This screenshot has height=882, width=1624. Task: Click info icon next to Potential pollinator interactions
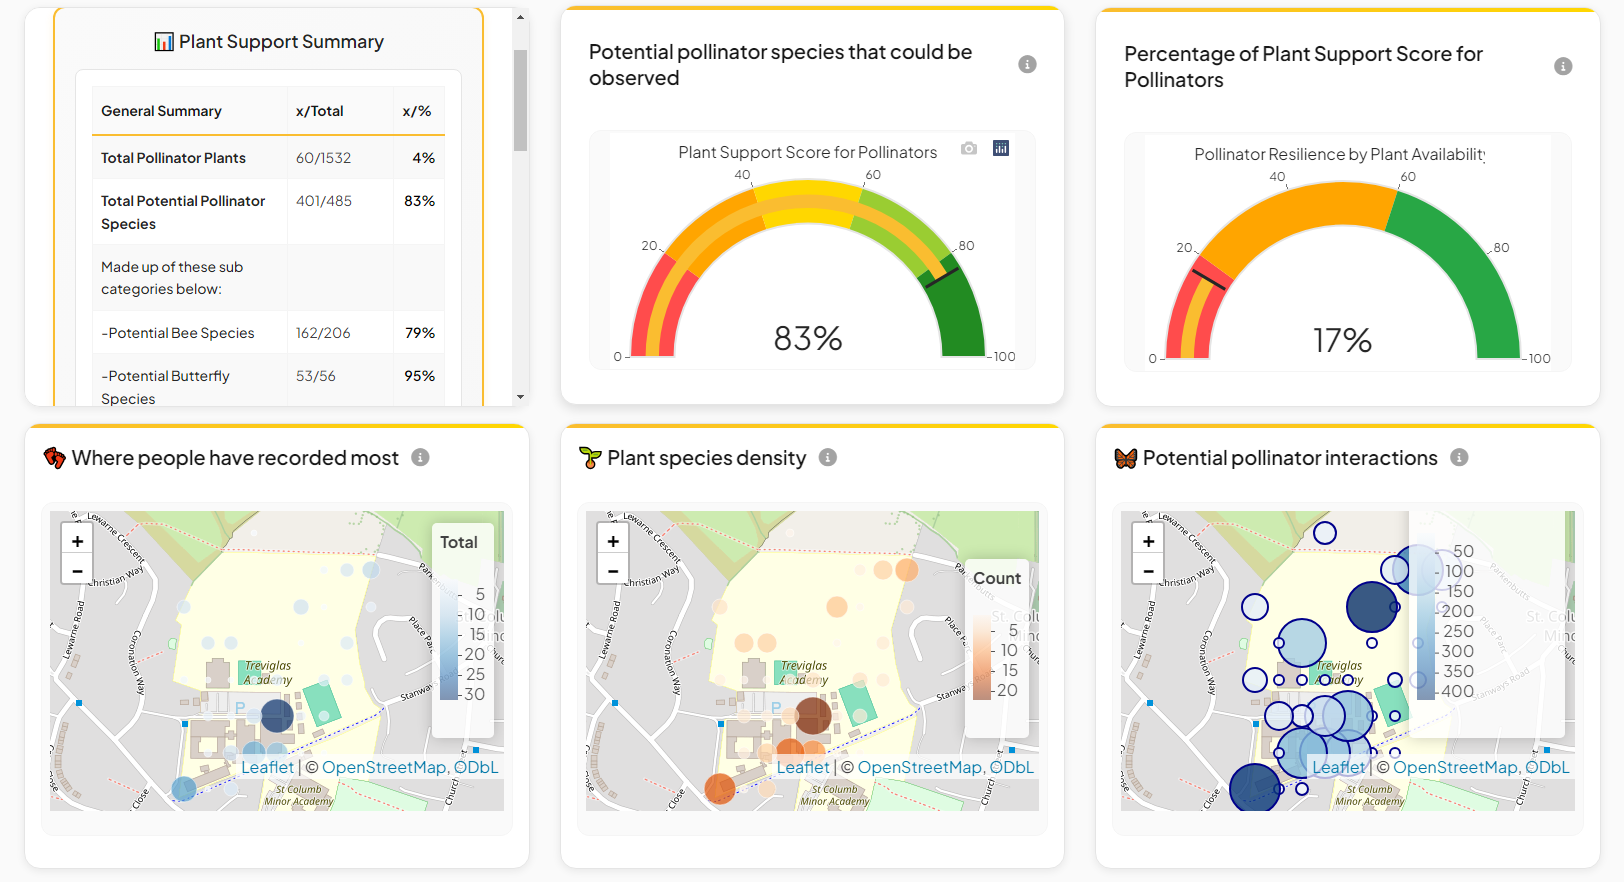coord(1459,457)
